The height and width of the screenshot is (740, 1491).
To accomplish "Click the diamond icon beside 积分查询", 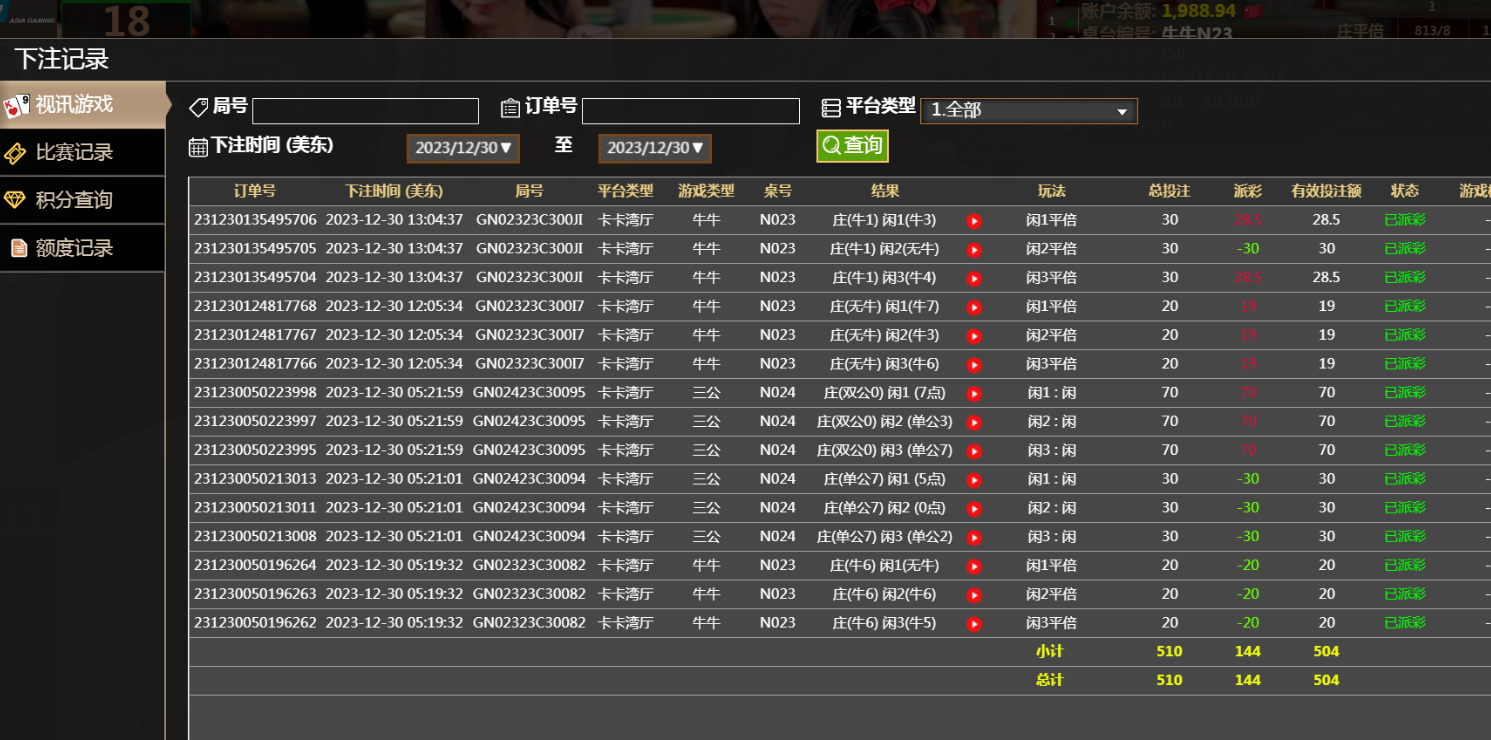I will 15,199.
